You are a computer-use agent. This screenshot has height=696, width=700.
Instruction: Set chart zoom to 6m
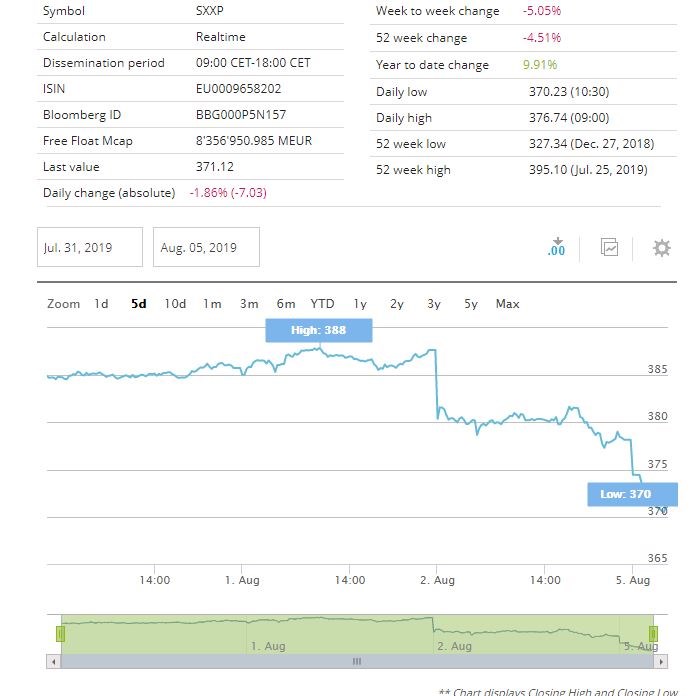click(x=286, y=304)
